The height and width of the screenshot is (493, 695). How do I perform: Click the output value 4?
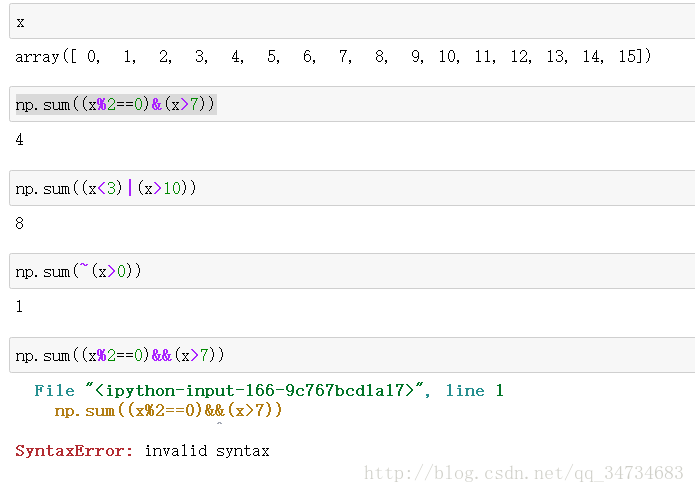[x=20, y=140]
